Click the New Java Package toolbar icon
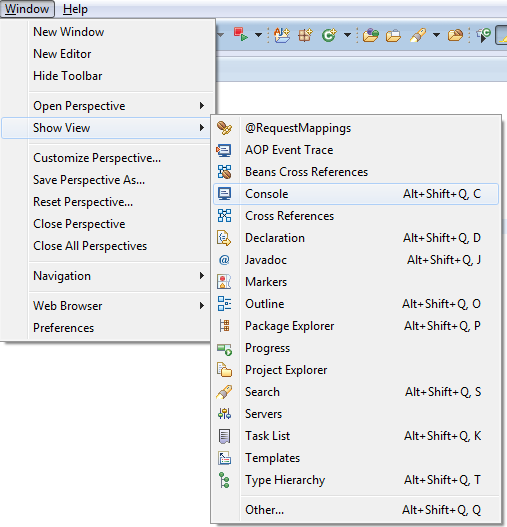This screenshot has width=507, height=527. 305,35
